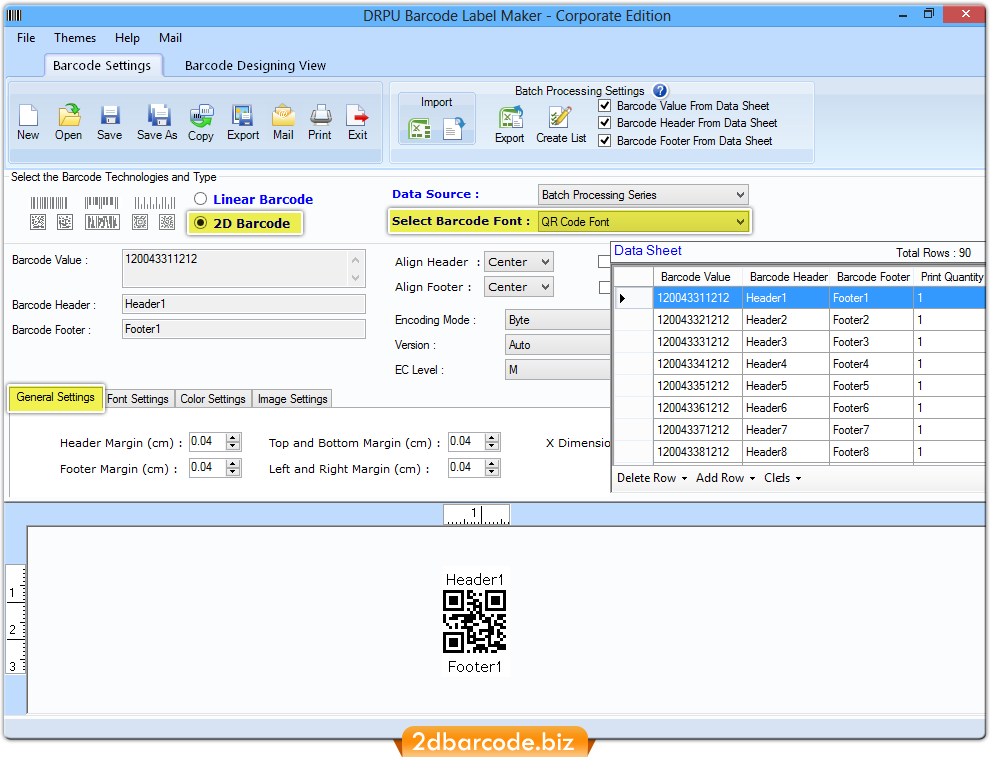Open the Encoding Mode dropdown
Image resolution: width=990 pixels, height=757 pixels.
click(x=558, y=320)
